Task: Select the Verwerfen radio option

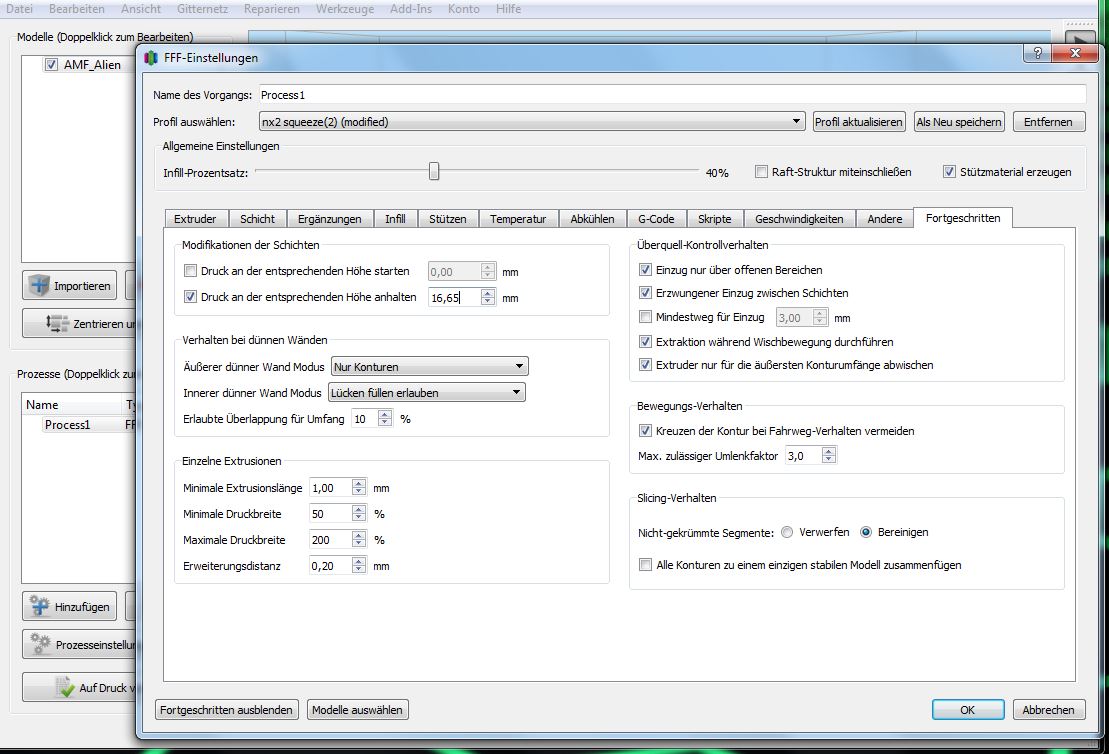Action: 787,532
